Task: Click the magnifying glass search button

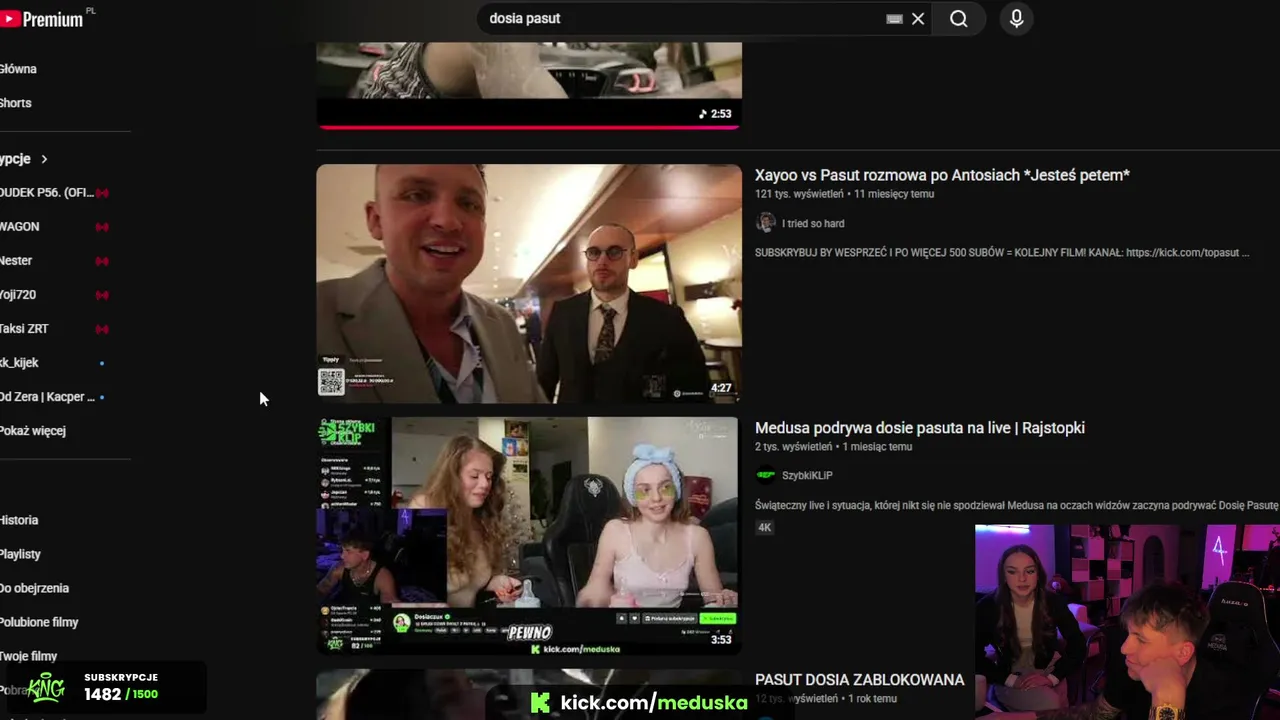Action: tap(958, 19)
